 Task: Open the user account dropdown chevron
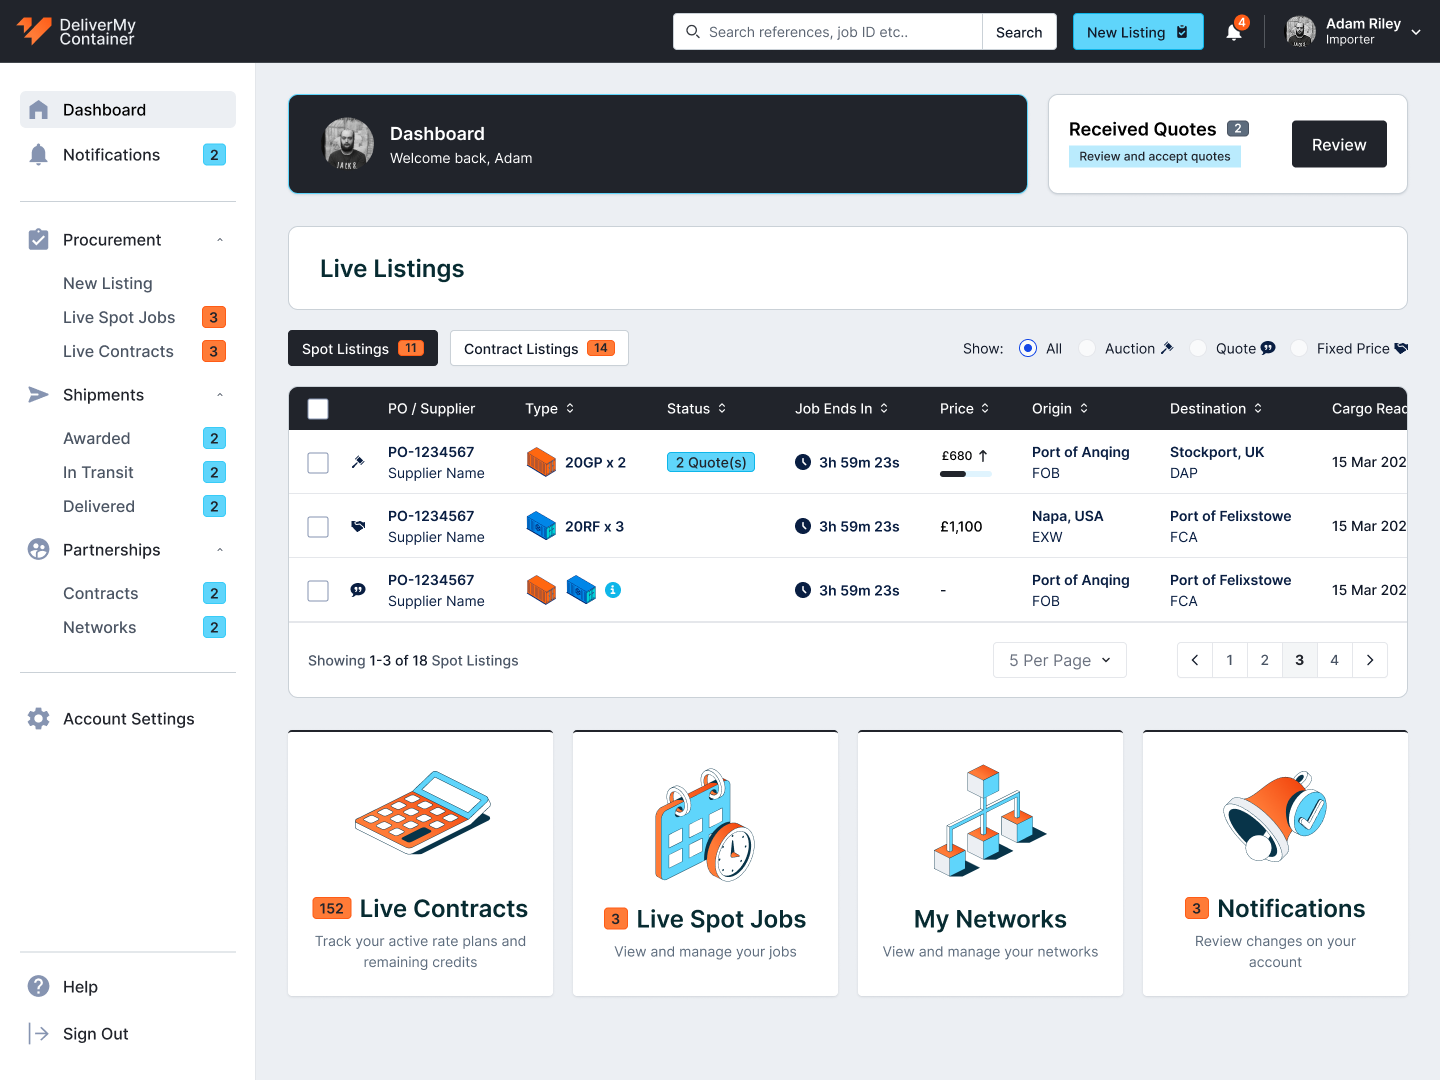(x=1416, y=32)
